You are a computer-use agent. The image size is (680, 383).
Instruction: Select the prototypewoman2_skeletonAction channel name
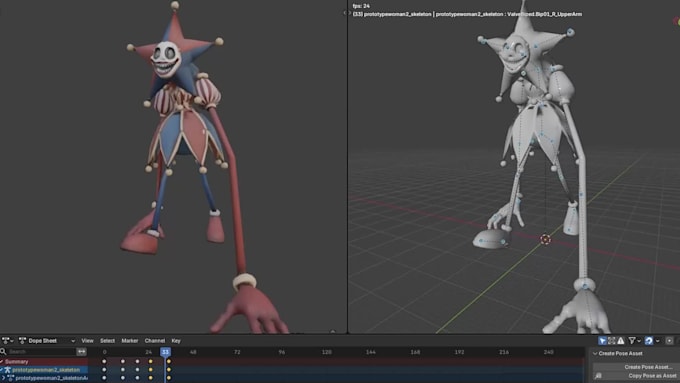51,378
